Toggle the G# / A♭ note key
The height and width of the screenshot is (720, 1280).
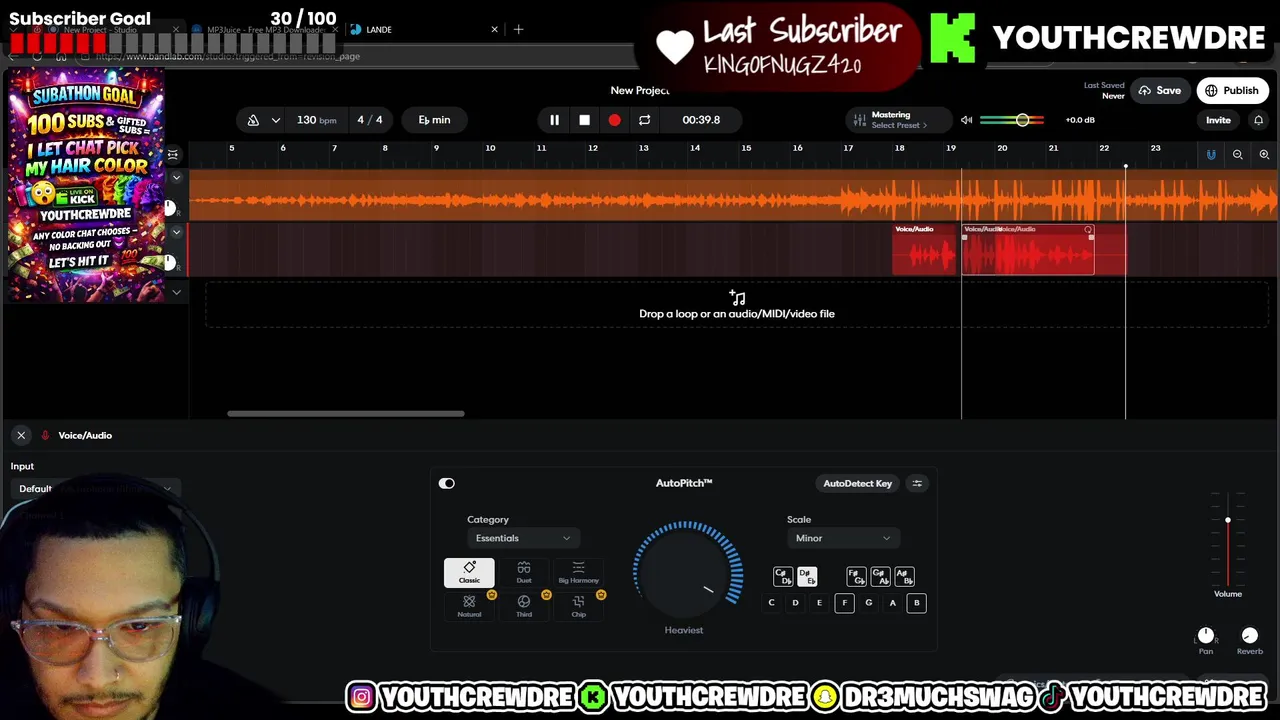point(880,577)
